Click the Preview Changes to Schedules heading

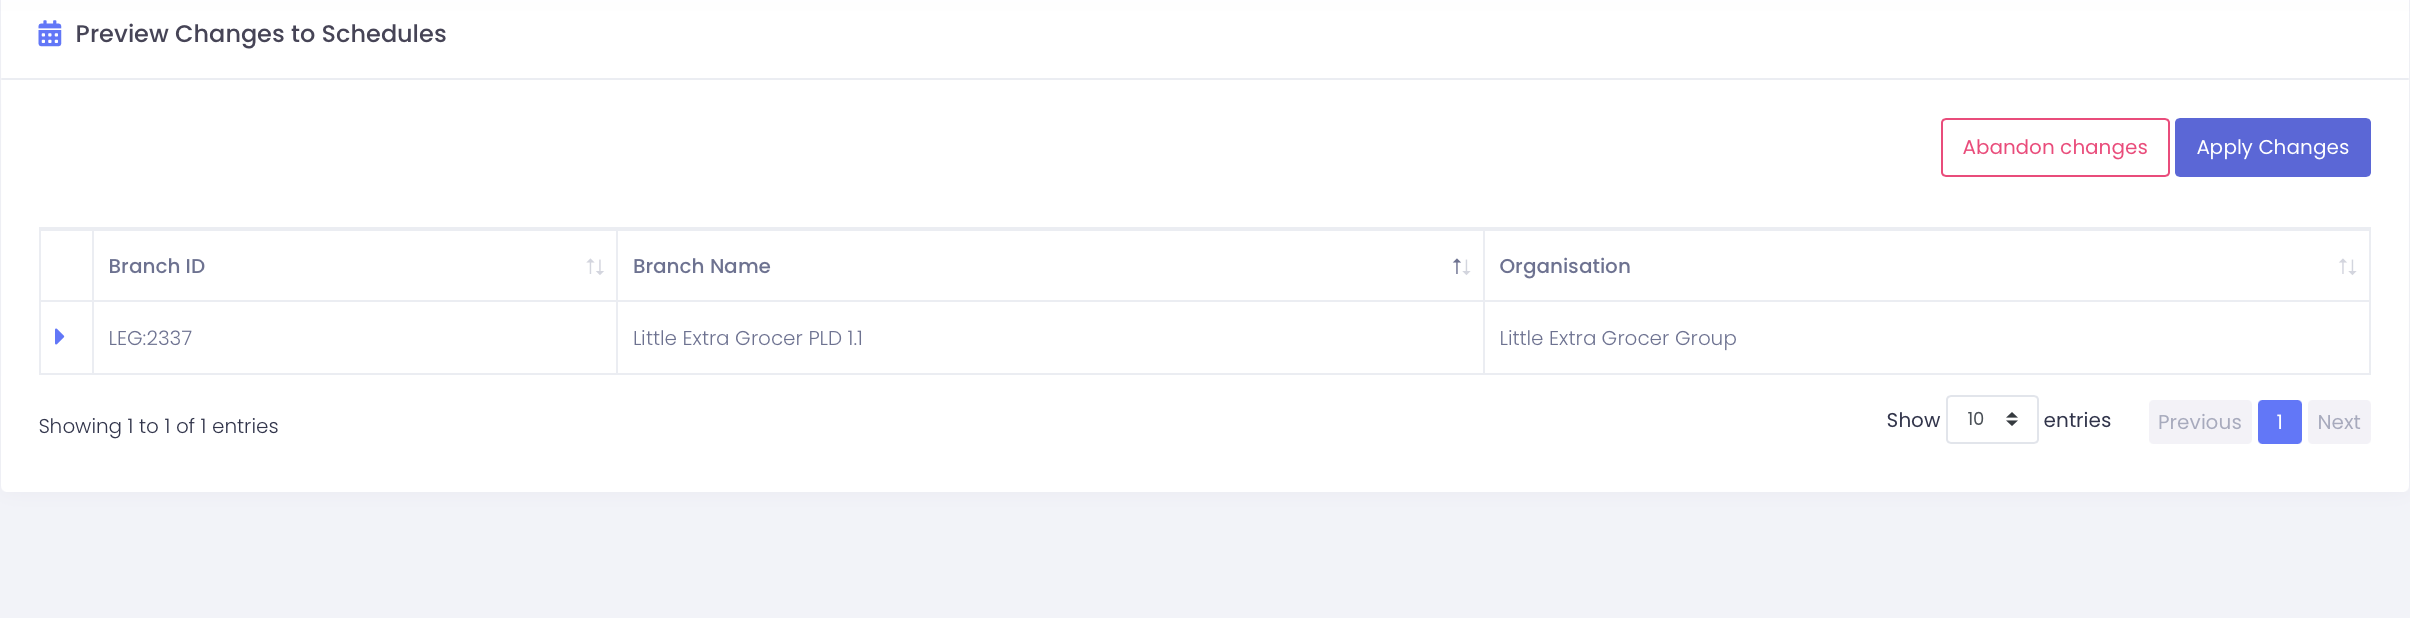pyautogui.click(x=261, y=34)
